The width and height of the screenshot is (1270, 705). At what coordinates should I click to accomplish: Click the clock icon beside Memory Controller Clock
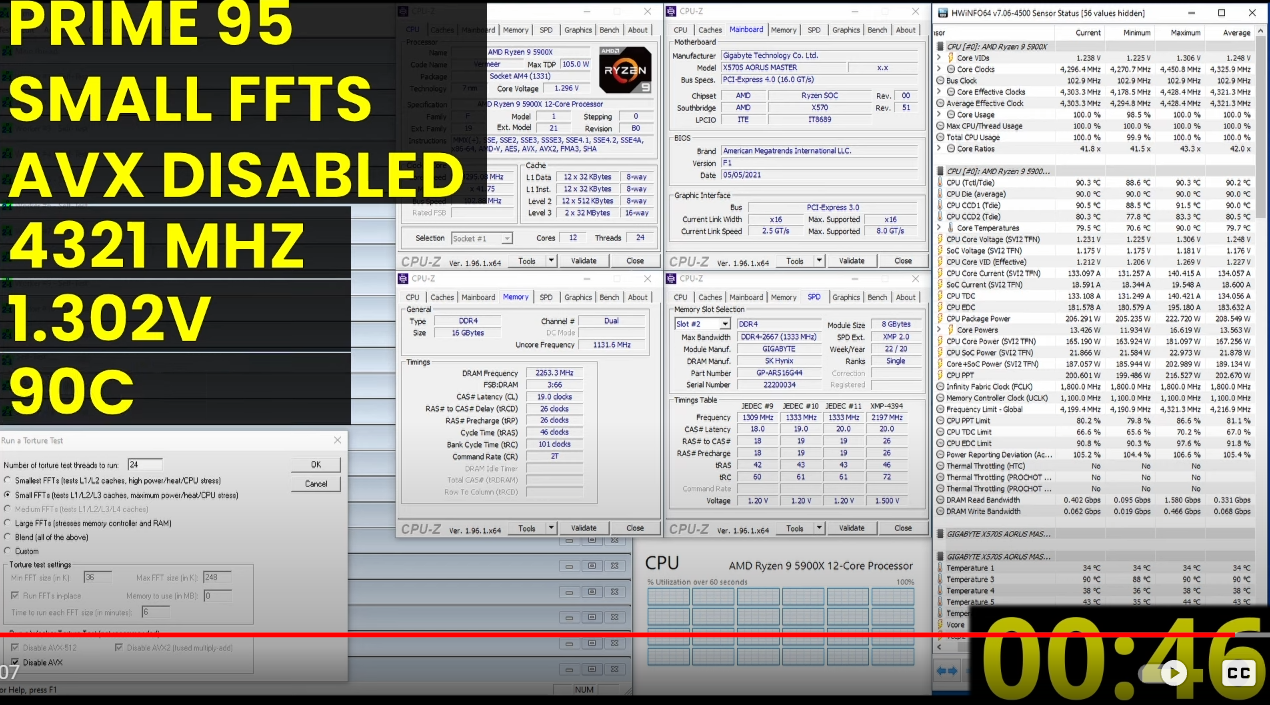pos(941,398)
